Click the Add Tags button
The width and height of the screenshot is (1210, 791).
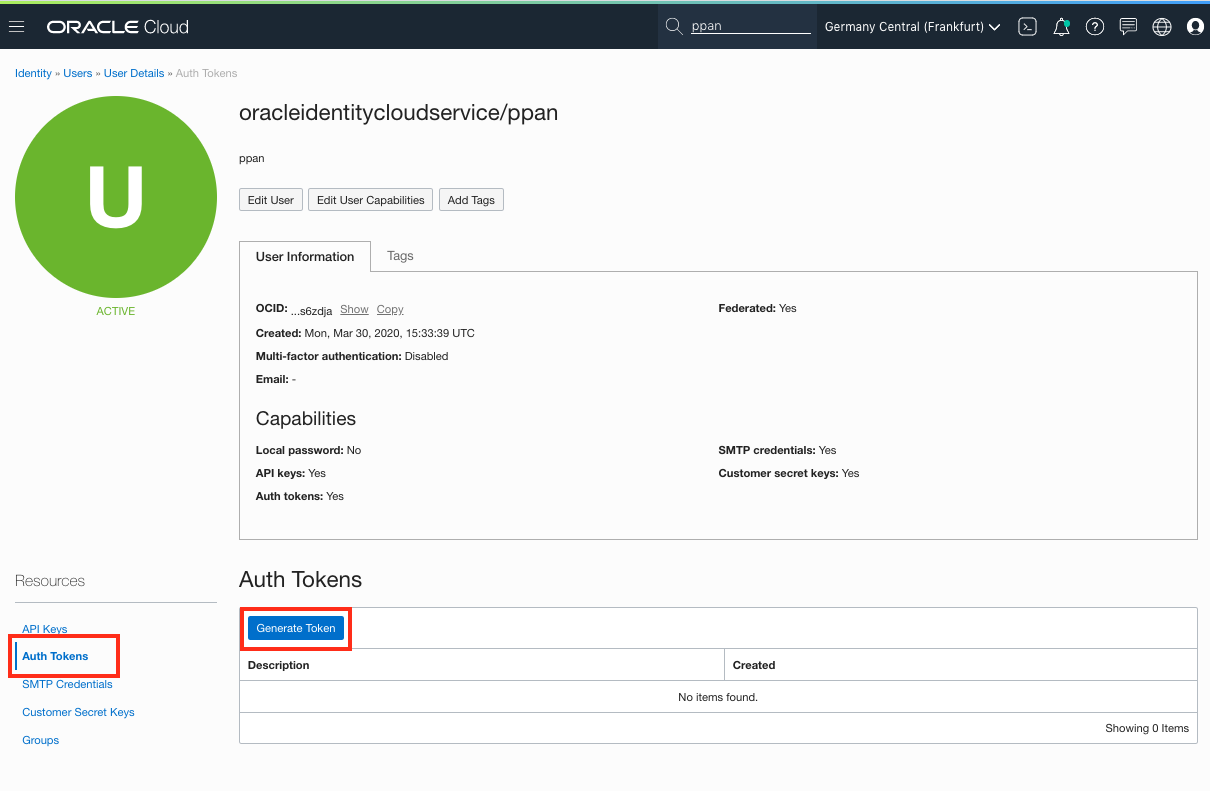click(x=471, y=200)
